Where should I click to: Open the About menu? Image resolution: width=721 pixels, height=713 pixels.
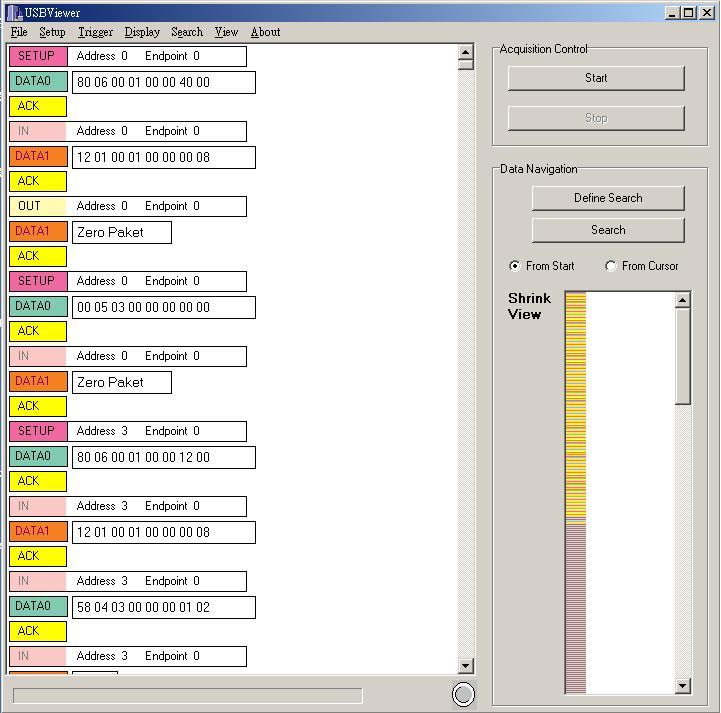tap(265, 32)
